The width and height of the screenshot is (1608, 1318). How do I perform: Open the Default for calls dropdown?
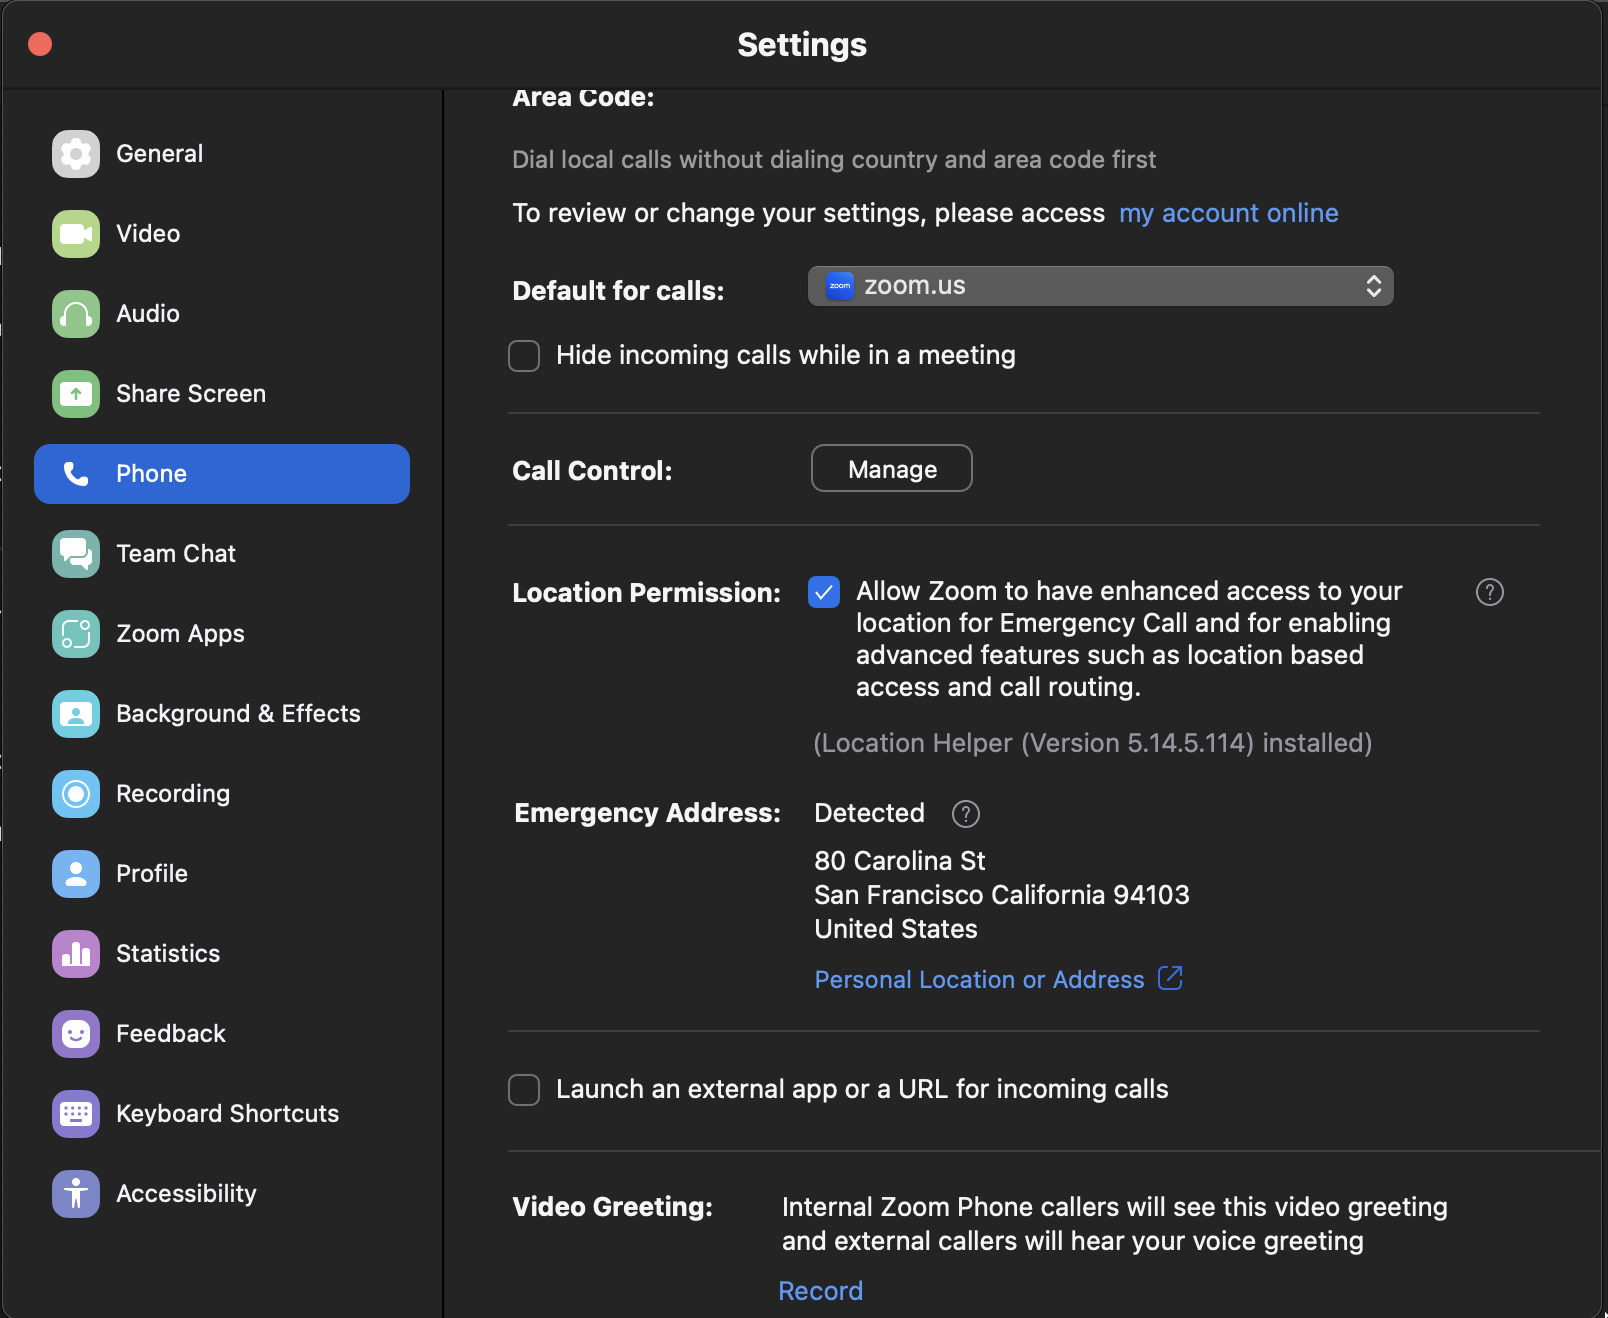[1100, 286]
